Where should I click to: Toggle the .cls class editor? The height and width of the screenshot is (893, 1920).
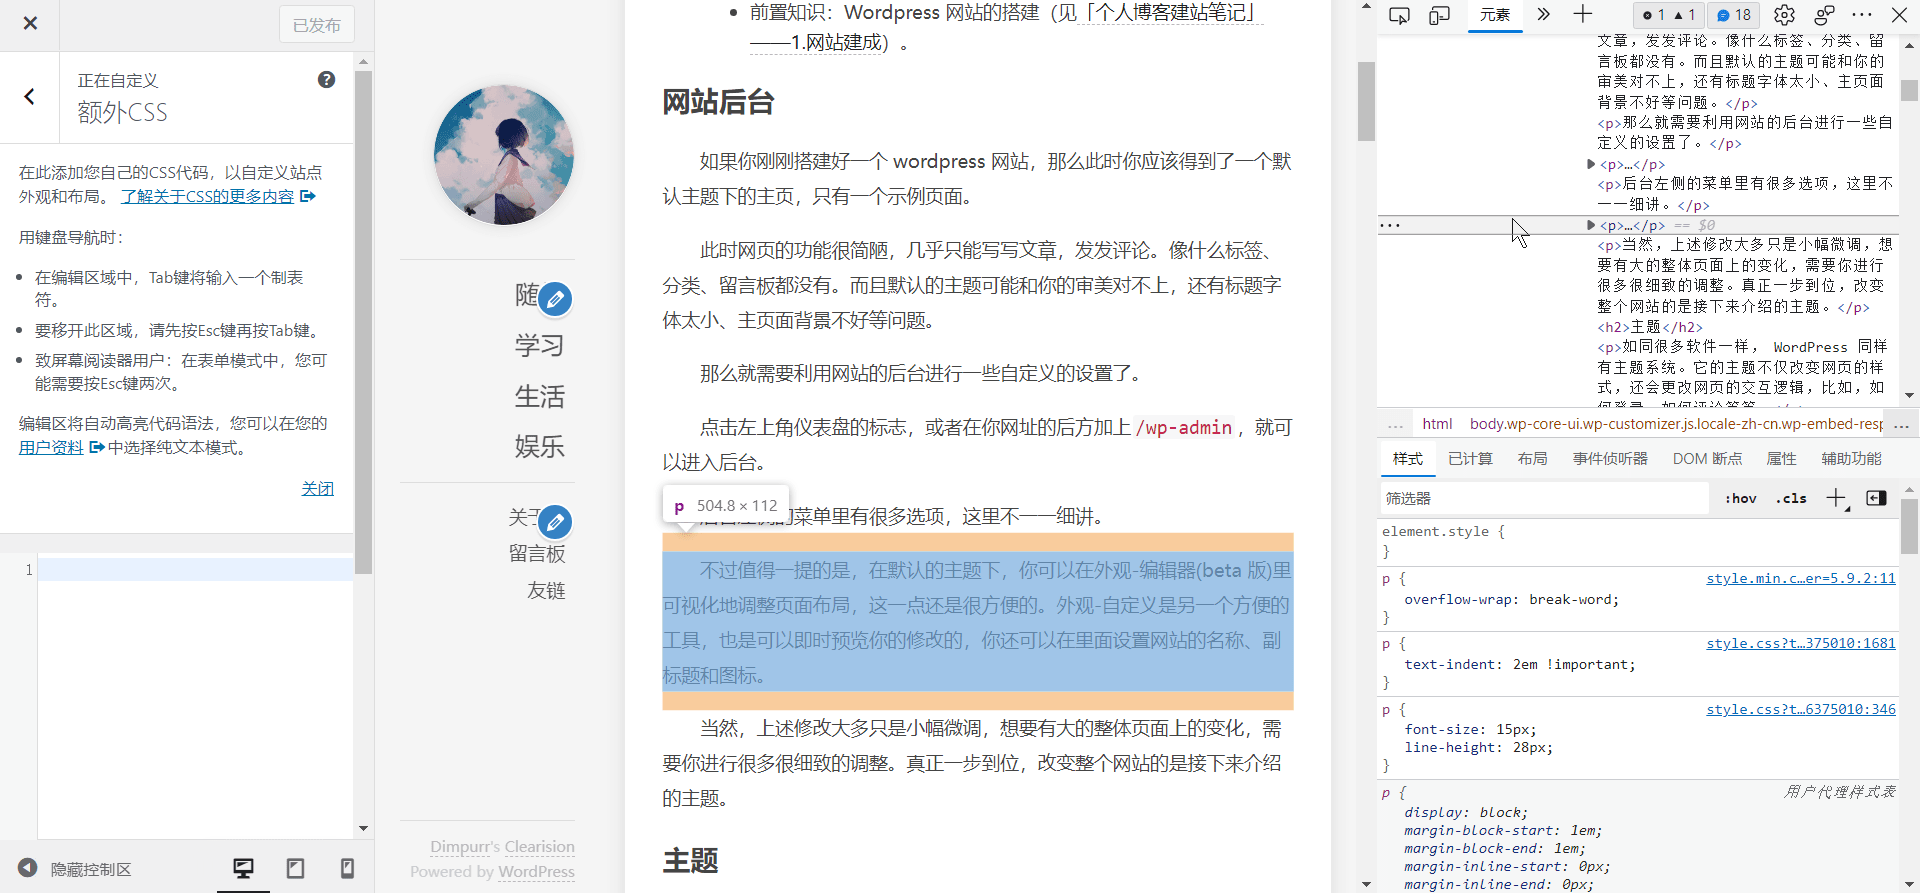1791,498
